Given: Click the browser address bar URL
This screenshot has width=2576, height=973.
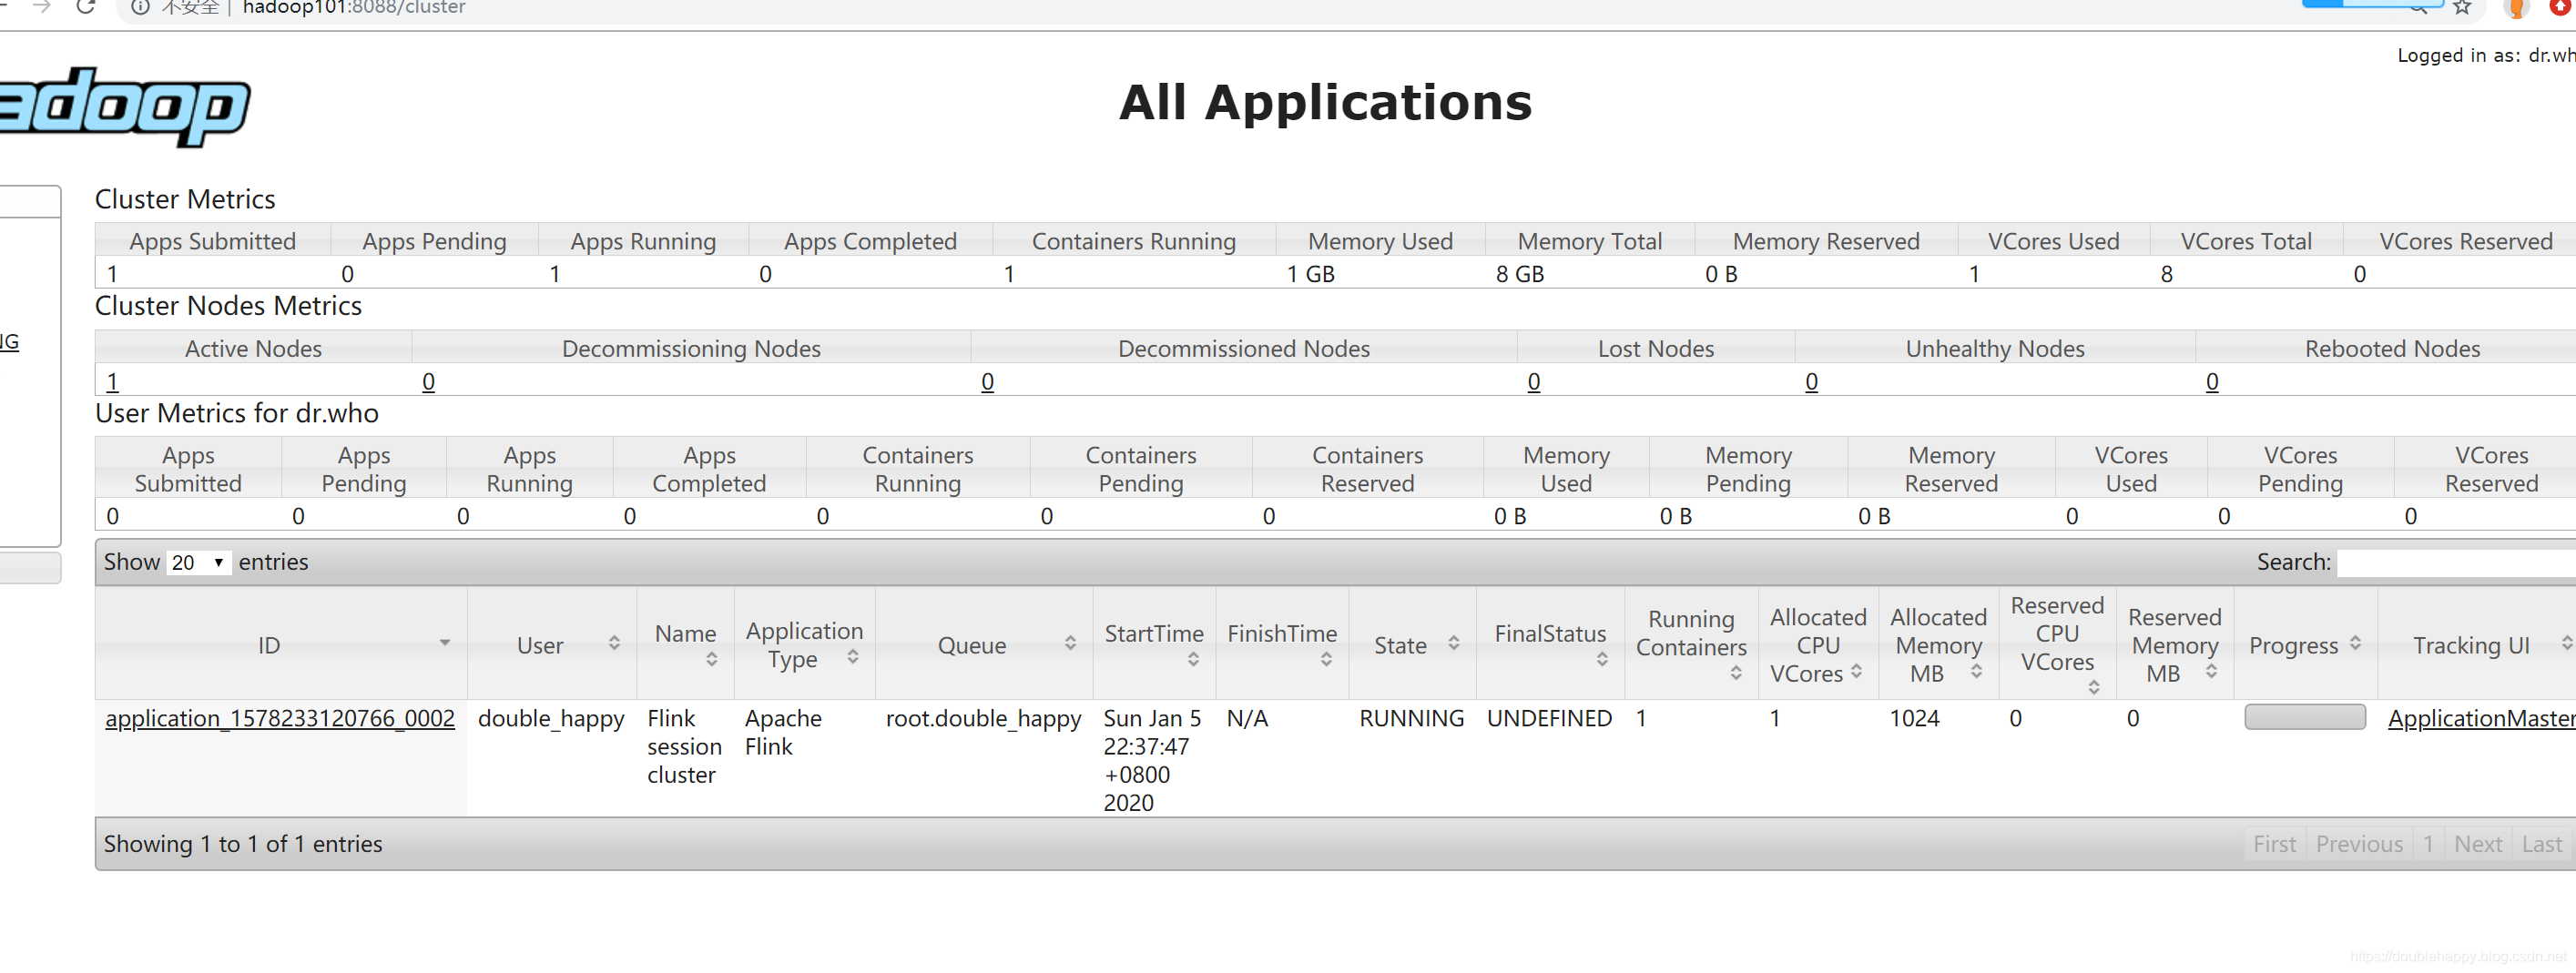Looking at the screenshot, I should tap(354, 8).
